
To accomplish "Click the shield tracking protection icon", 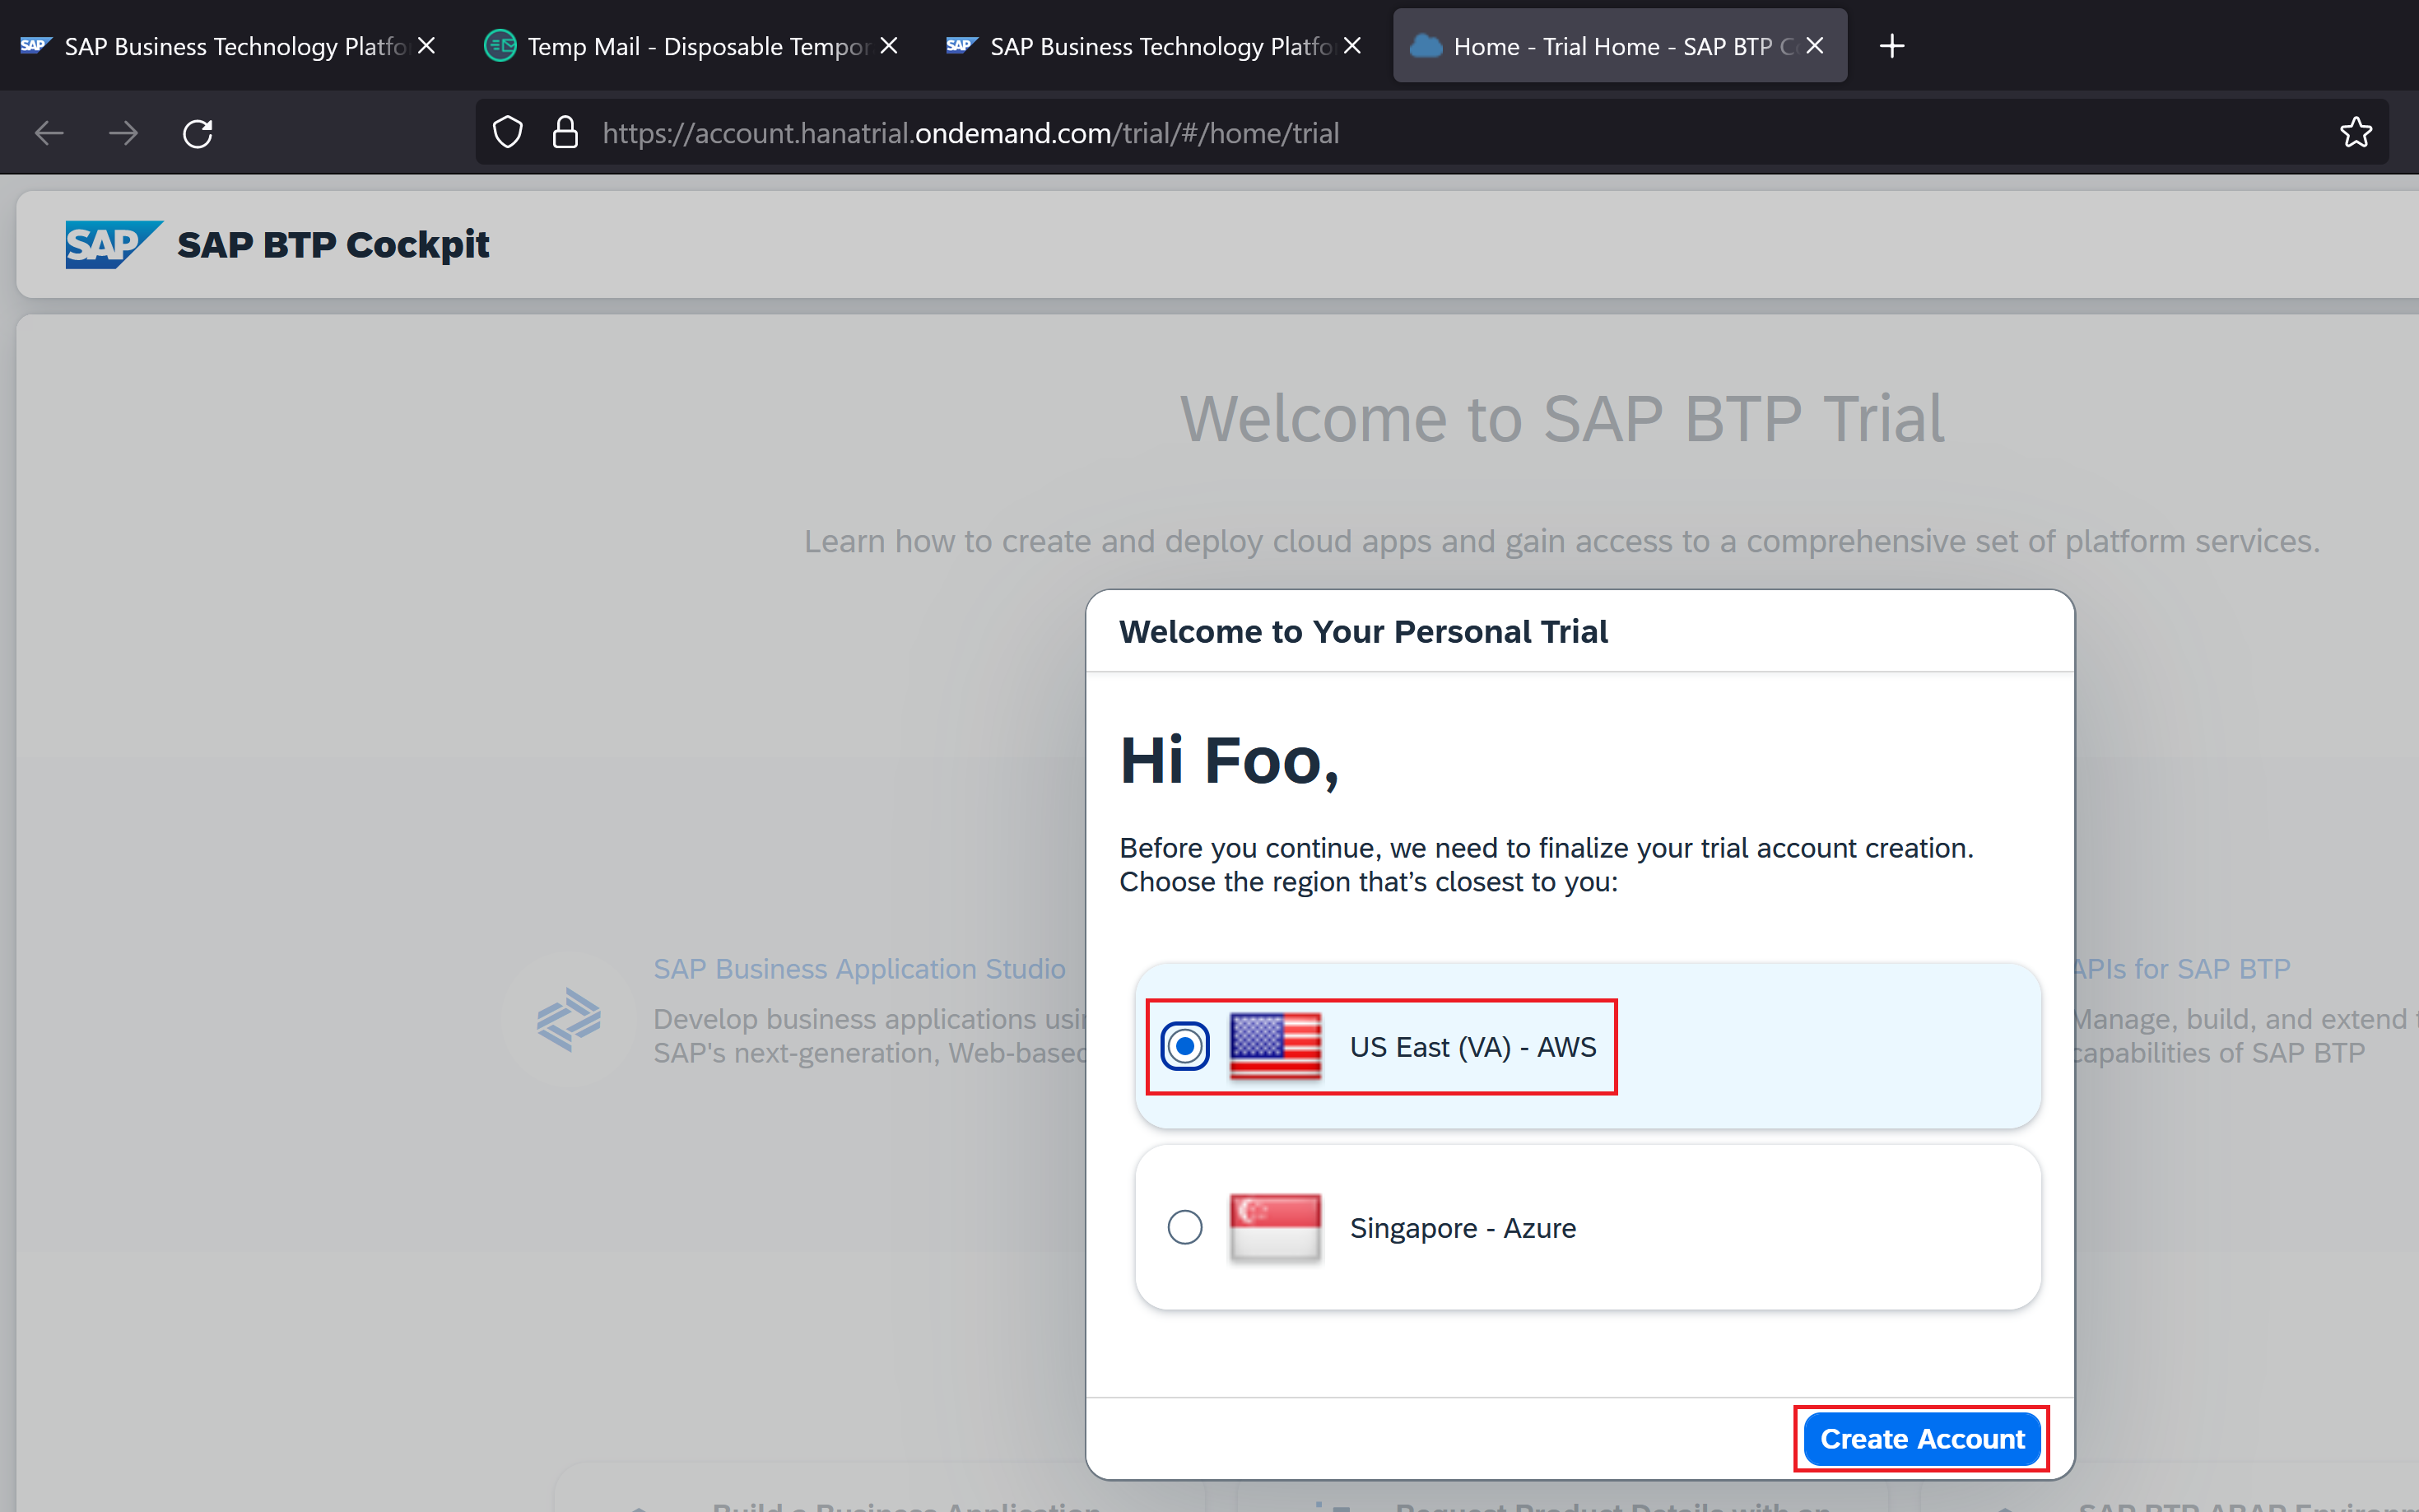I will click(508, 133).
